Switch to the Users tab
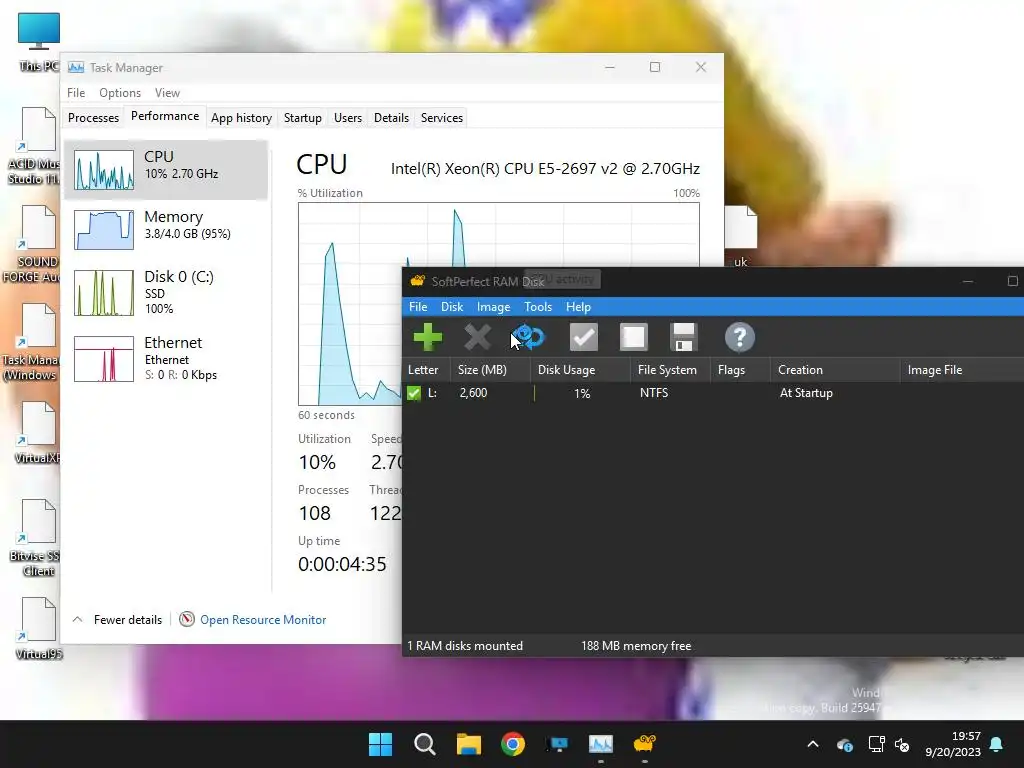The image size is (1024, 768). pos(347,118)
